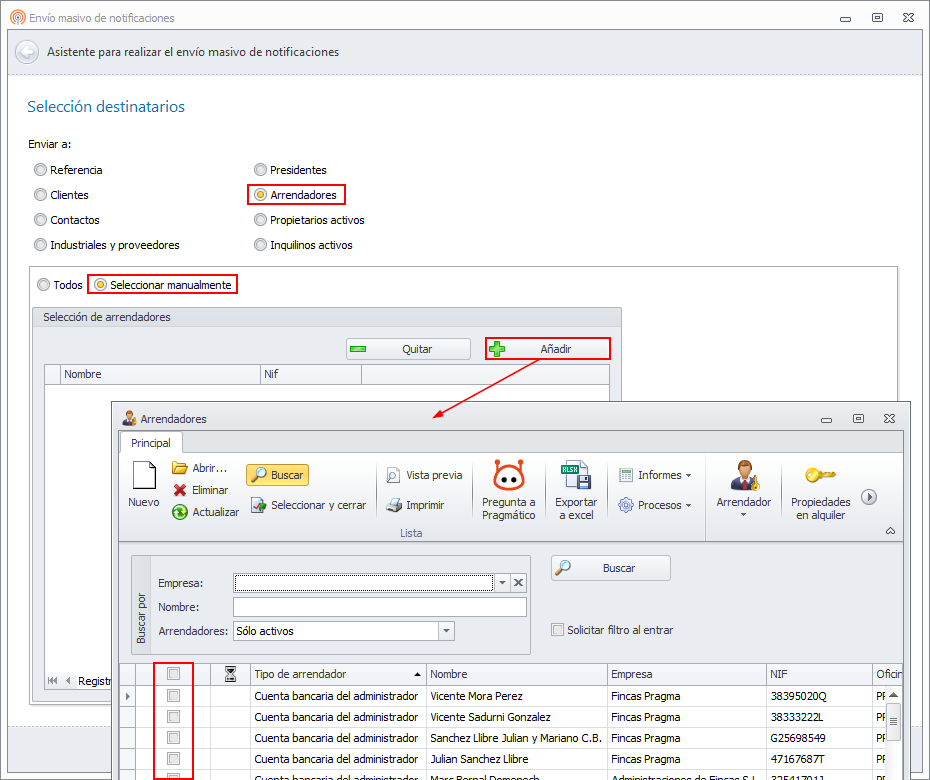Select the Arrendadores radio button
Screen dimensions: 930x780
click(260, 195)
